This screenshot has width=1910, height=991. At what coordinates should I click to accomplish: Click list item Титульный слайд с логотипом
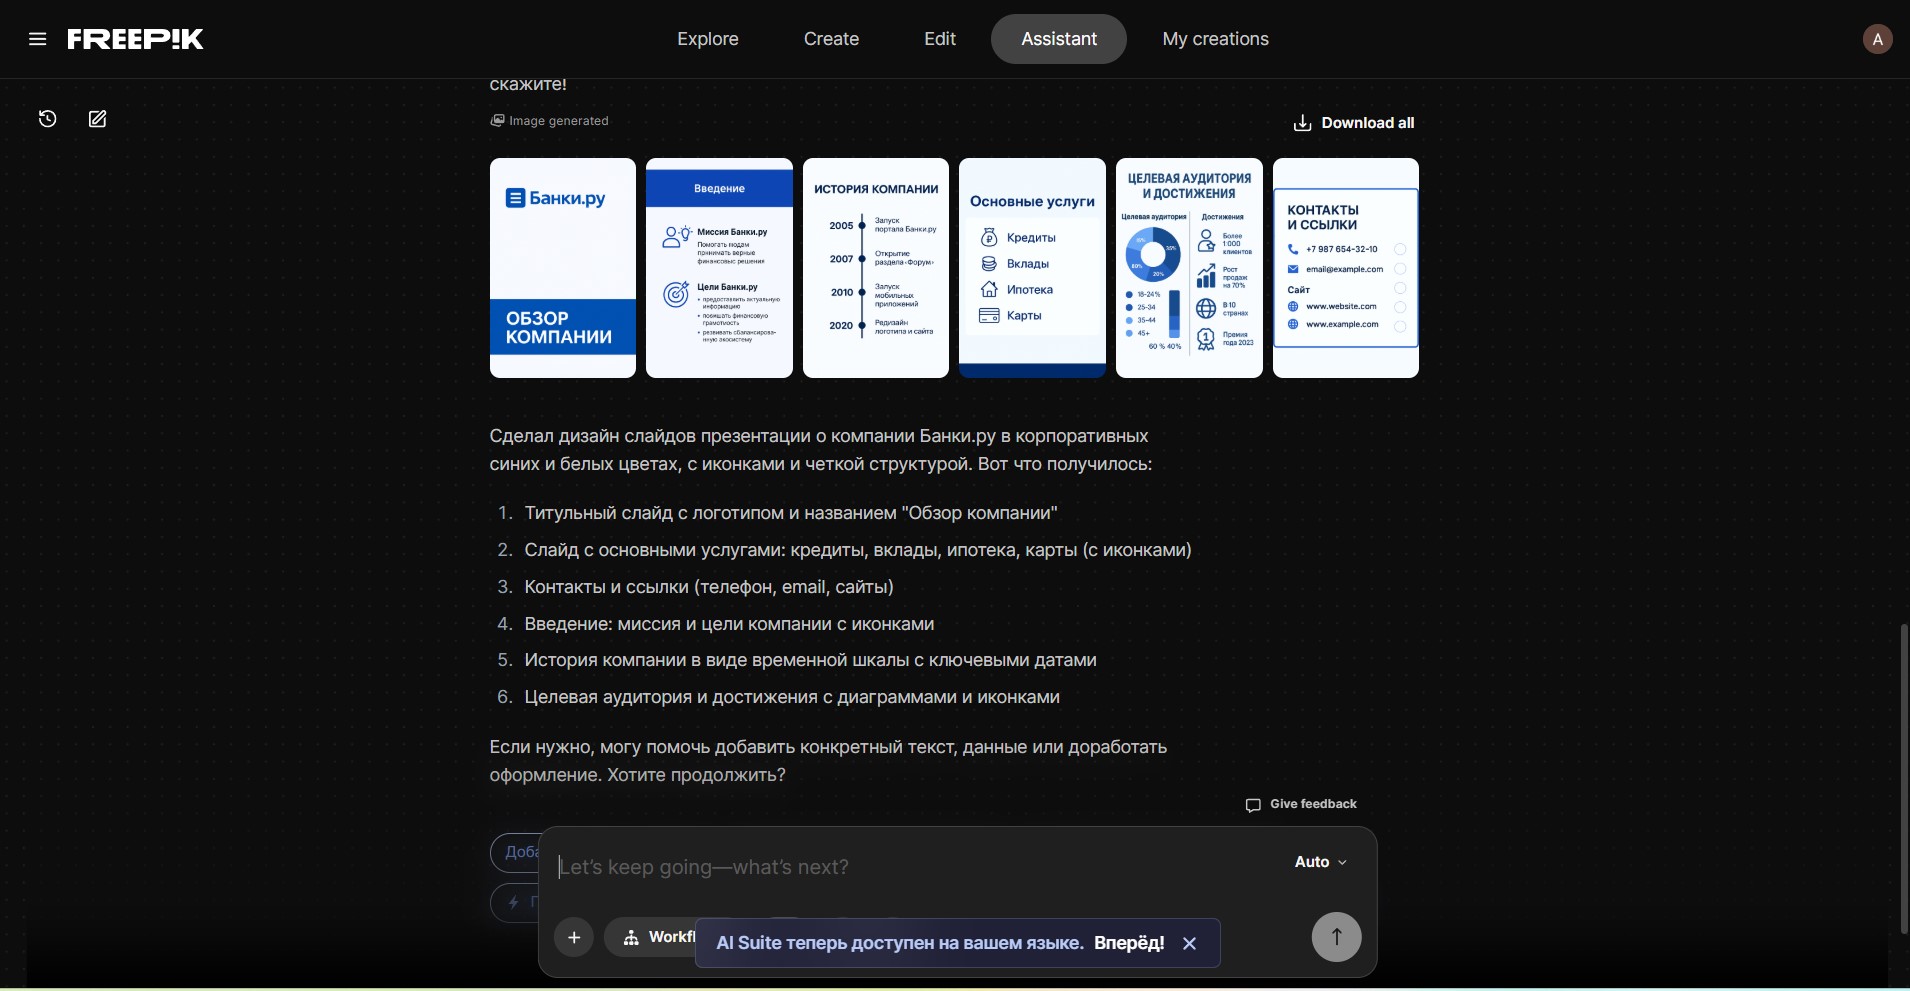coord(791,513)
